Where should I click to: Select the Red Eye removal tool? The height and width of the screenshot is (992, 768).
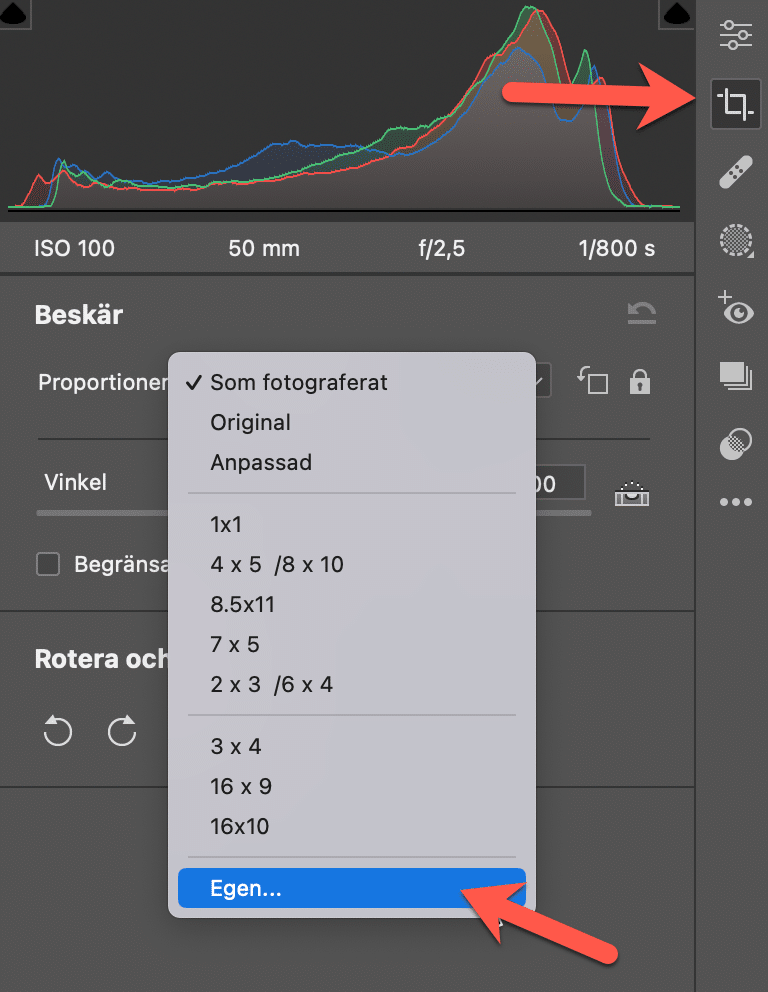pyautogui.click(x=736, y=308)
